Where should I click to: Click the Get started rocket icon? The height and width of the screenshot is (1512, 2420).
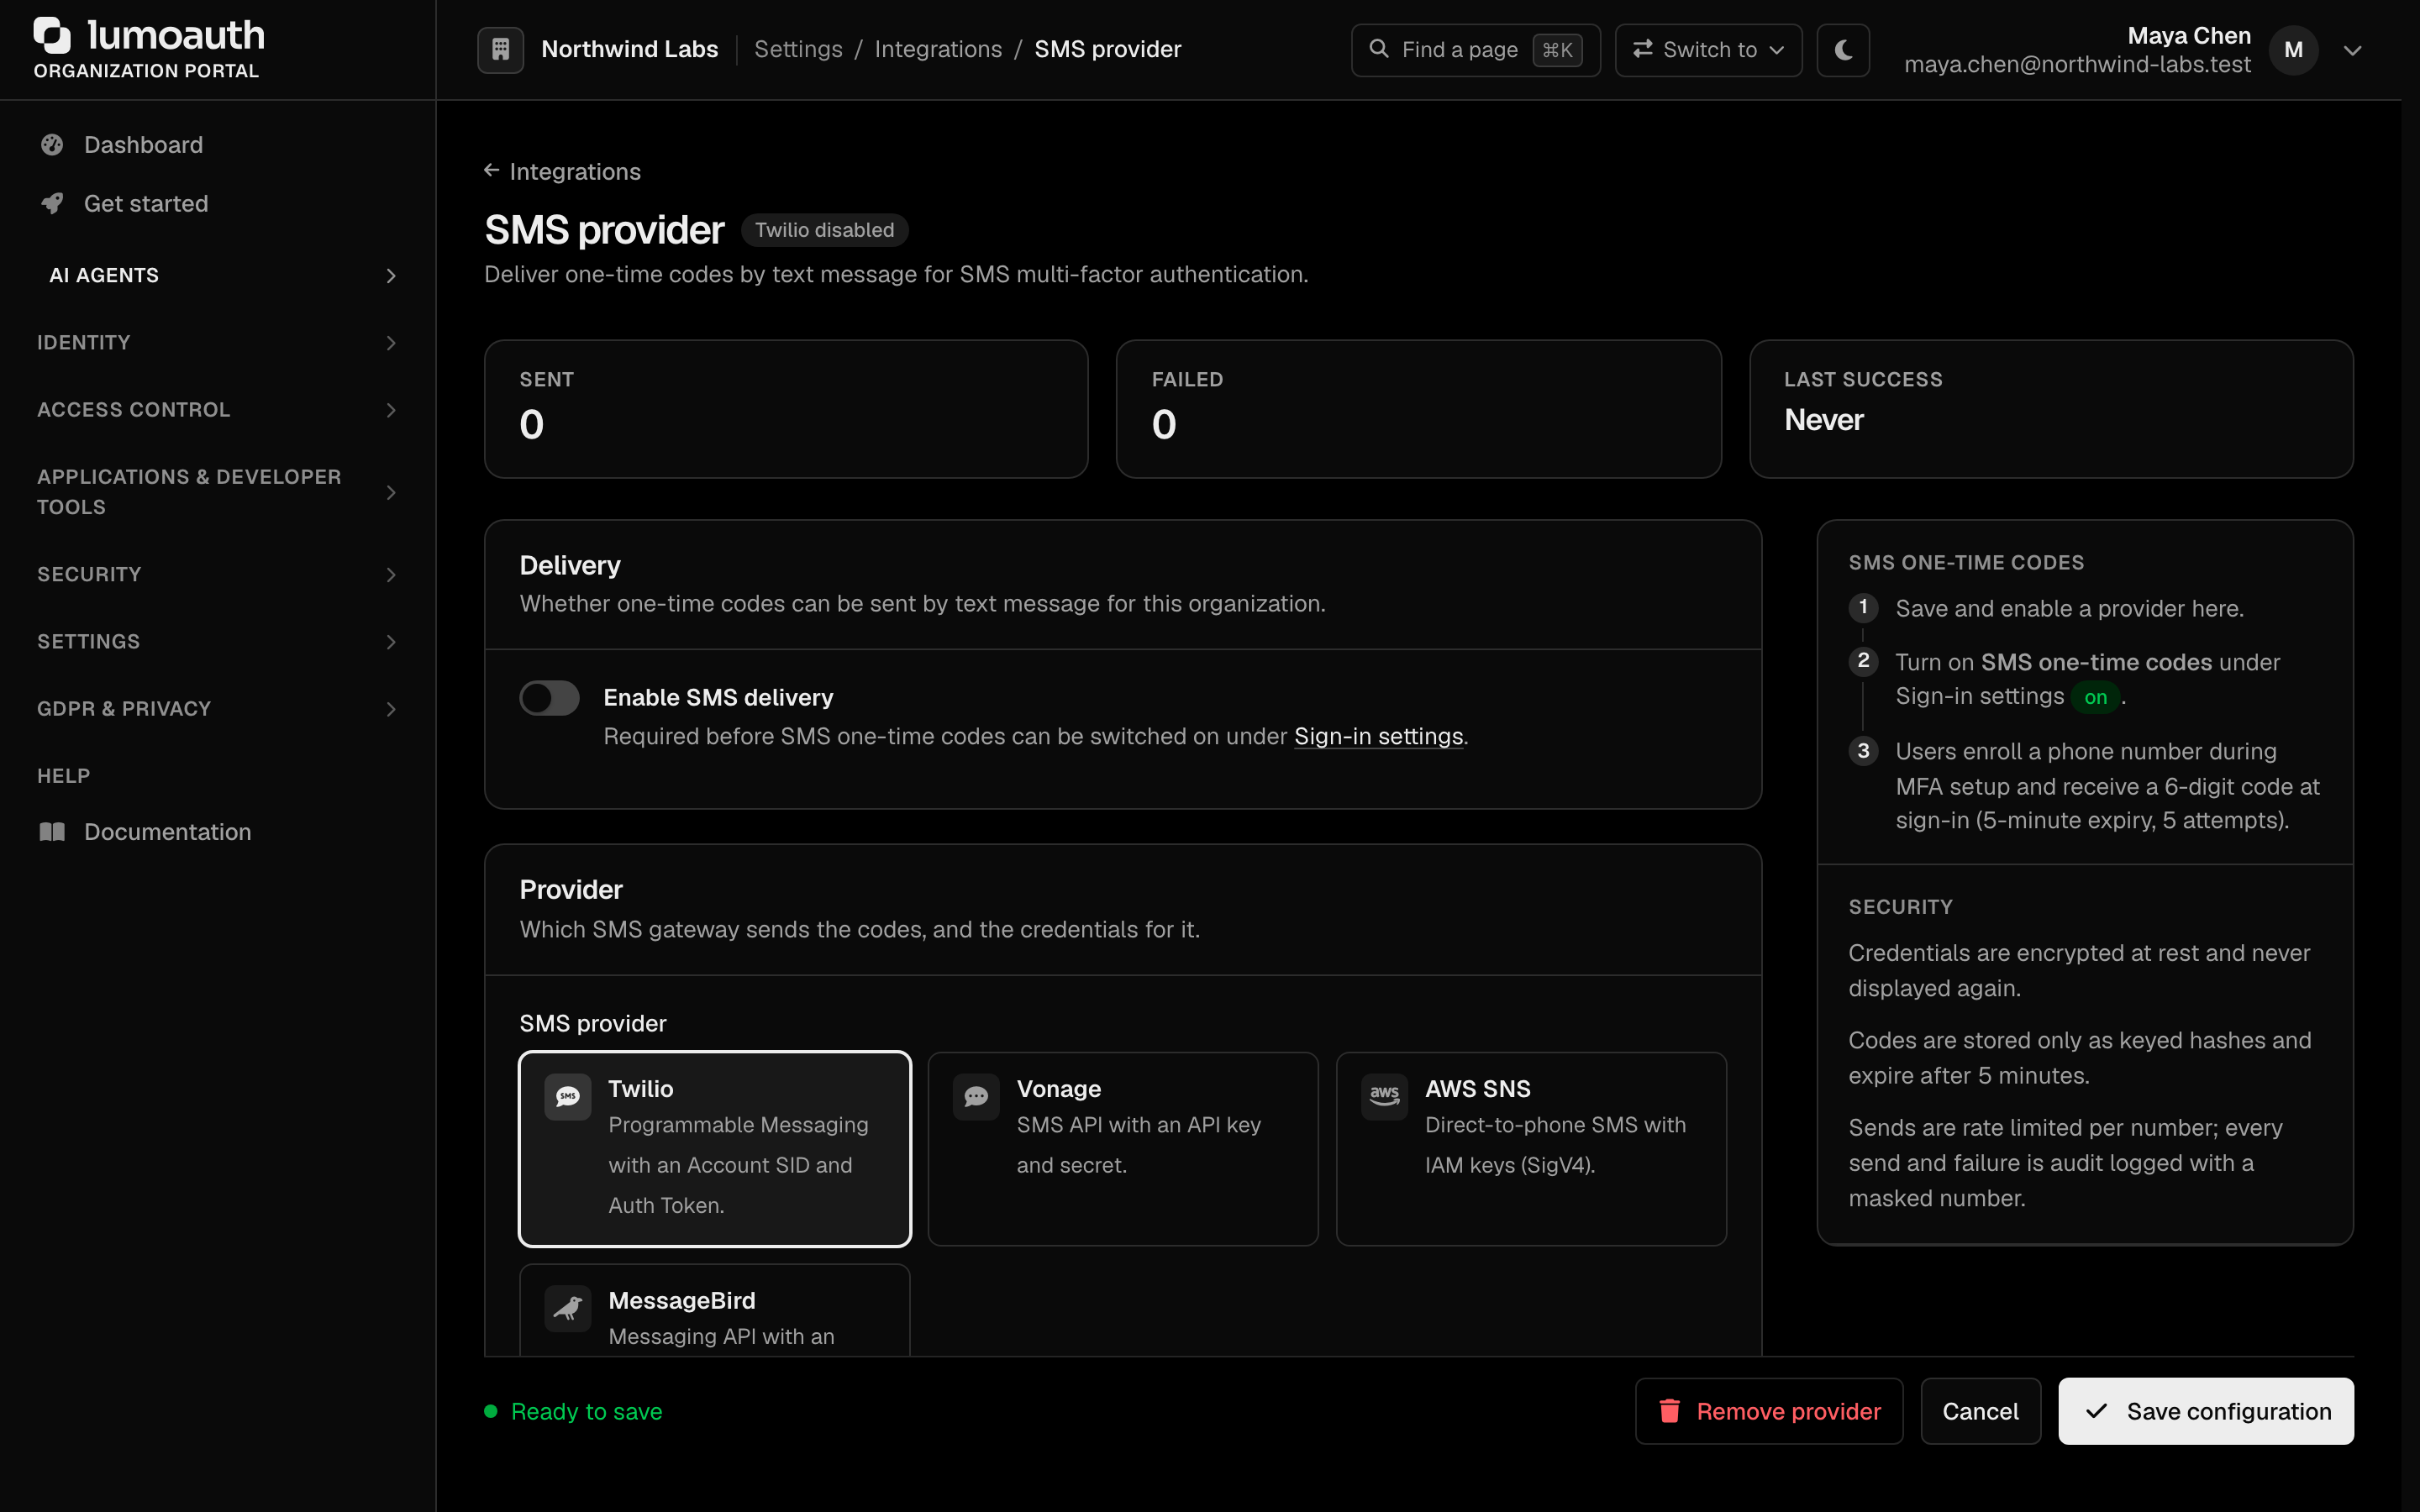52,204
